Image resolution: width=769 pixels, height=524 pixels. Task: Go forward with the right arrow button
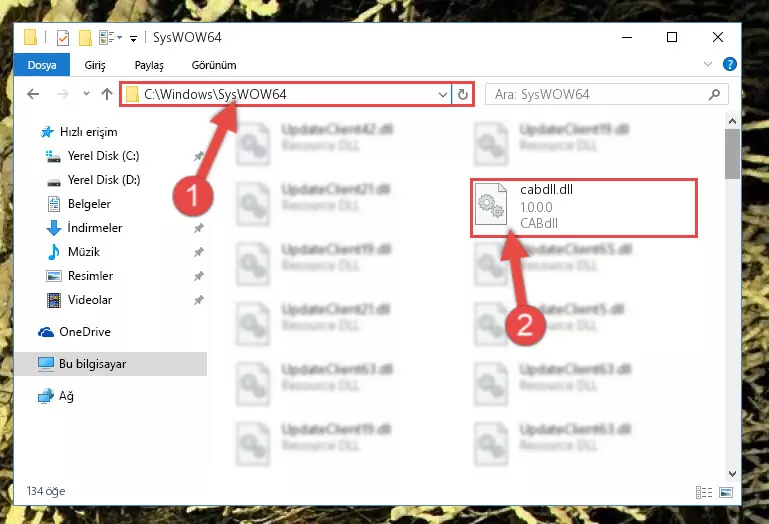(x=62, y=94)
